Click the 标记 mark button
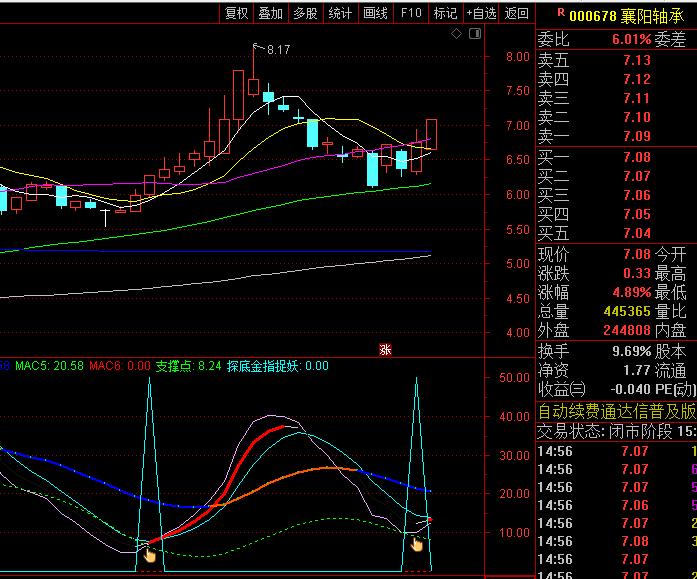Viewport: 697px width, 579px height. pyautogui.click(x=444, y=13)
